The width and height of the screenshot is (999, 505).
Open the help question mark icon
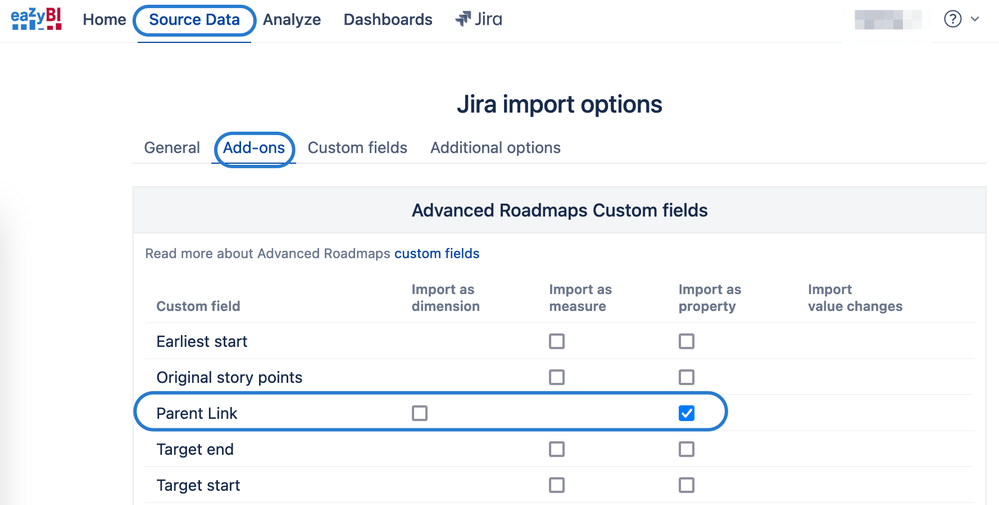coord(952,19)
